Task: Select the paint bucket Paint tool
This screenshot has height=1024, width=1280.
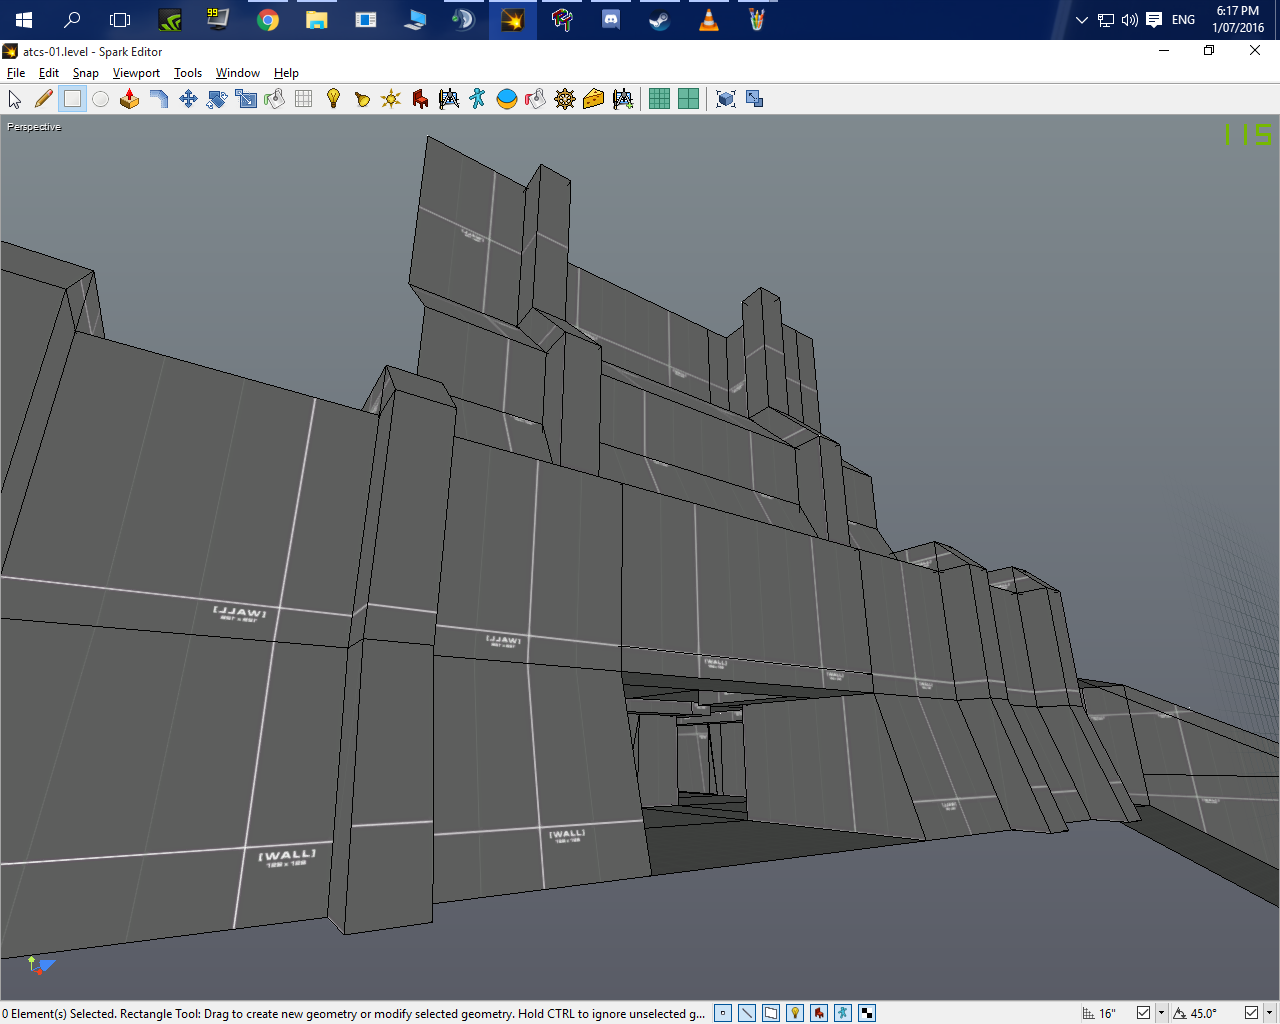Action: click(x=275, y=99)
